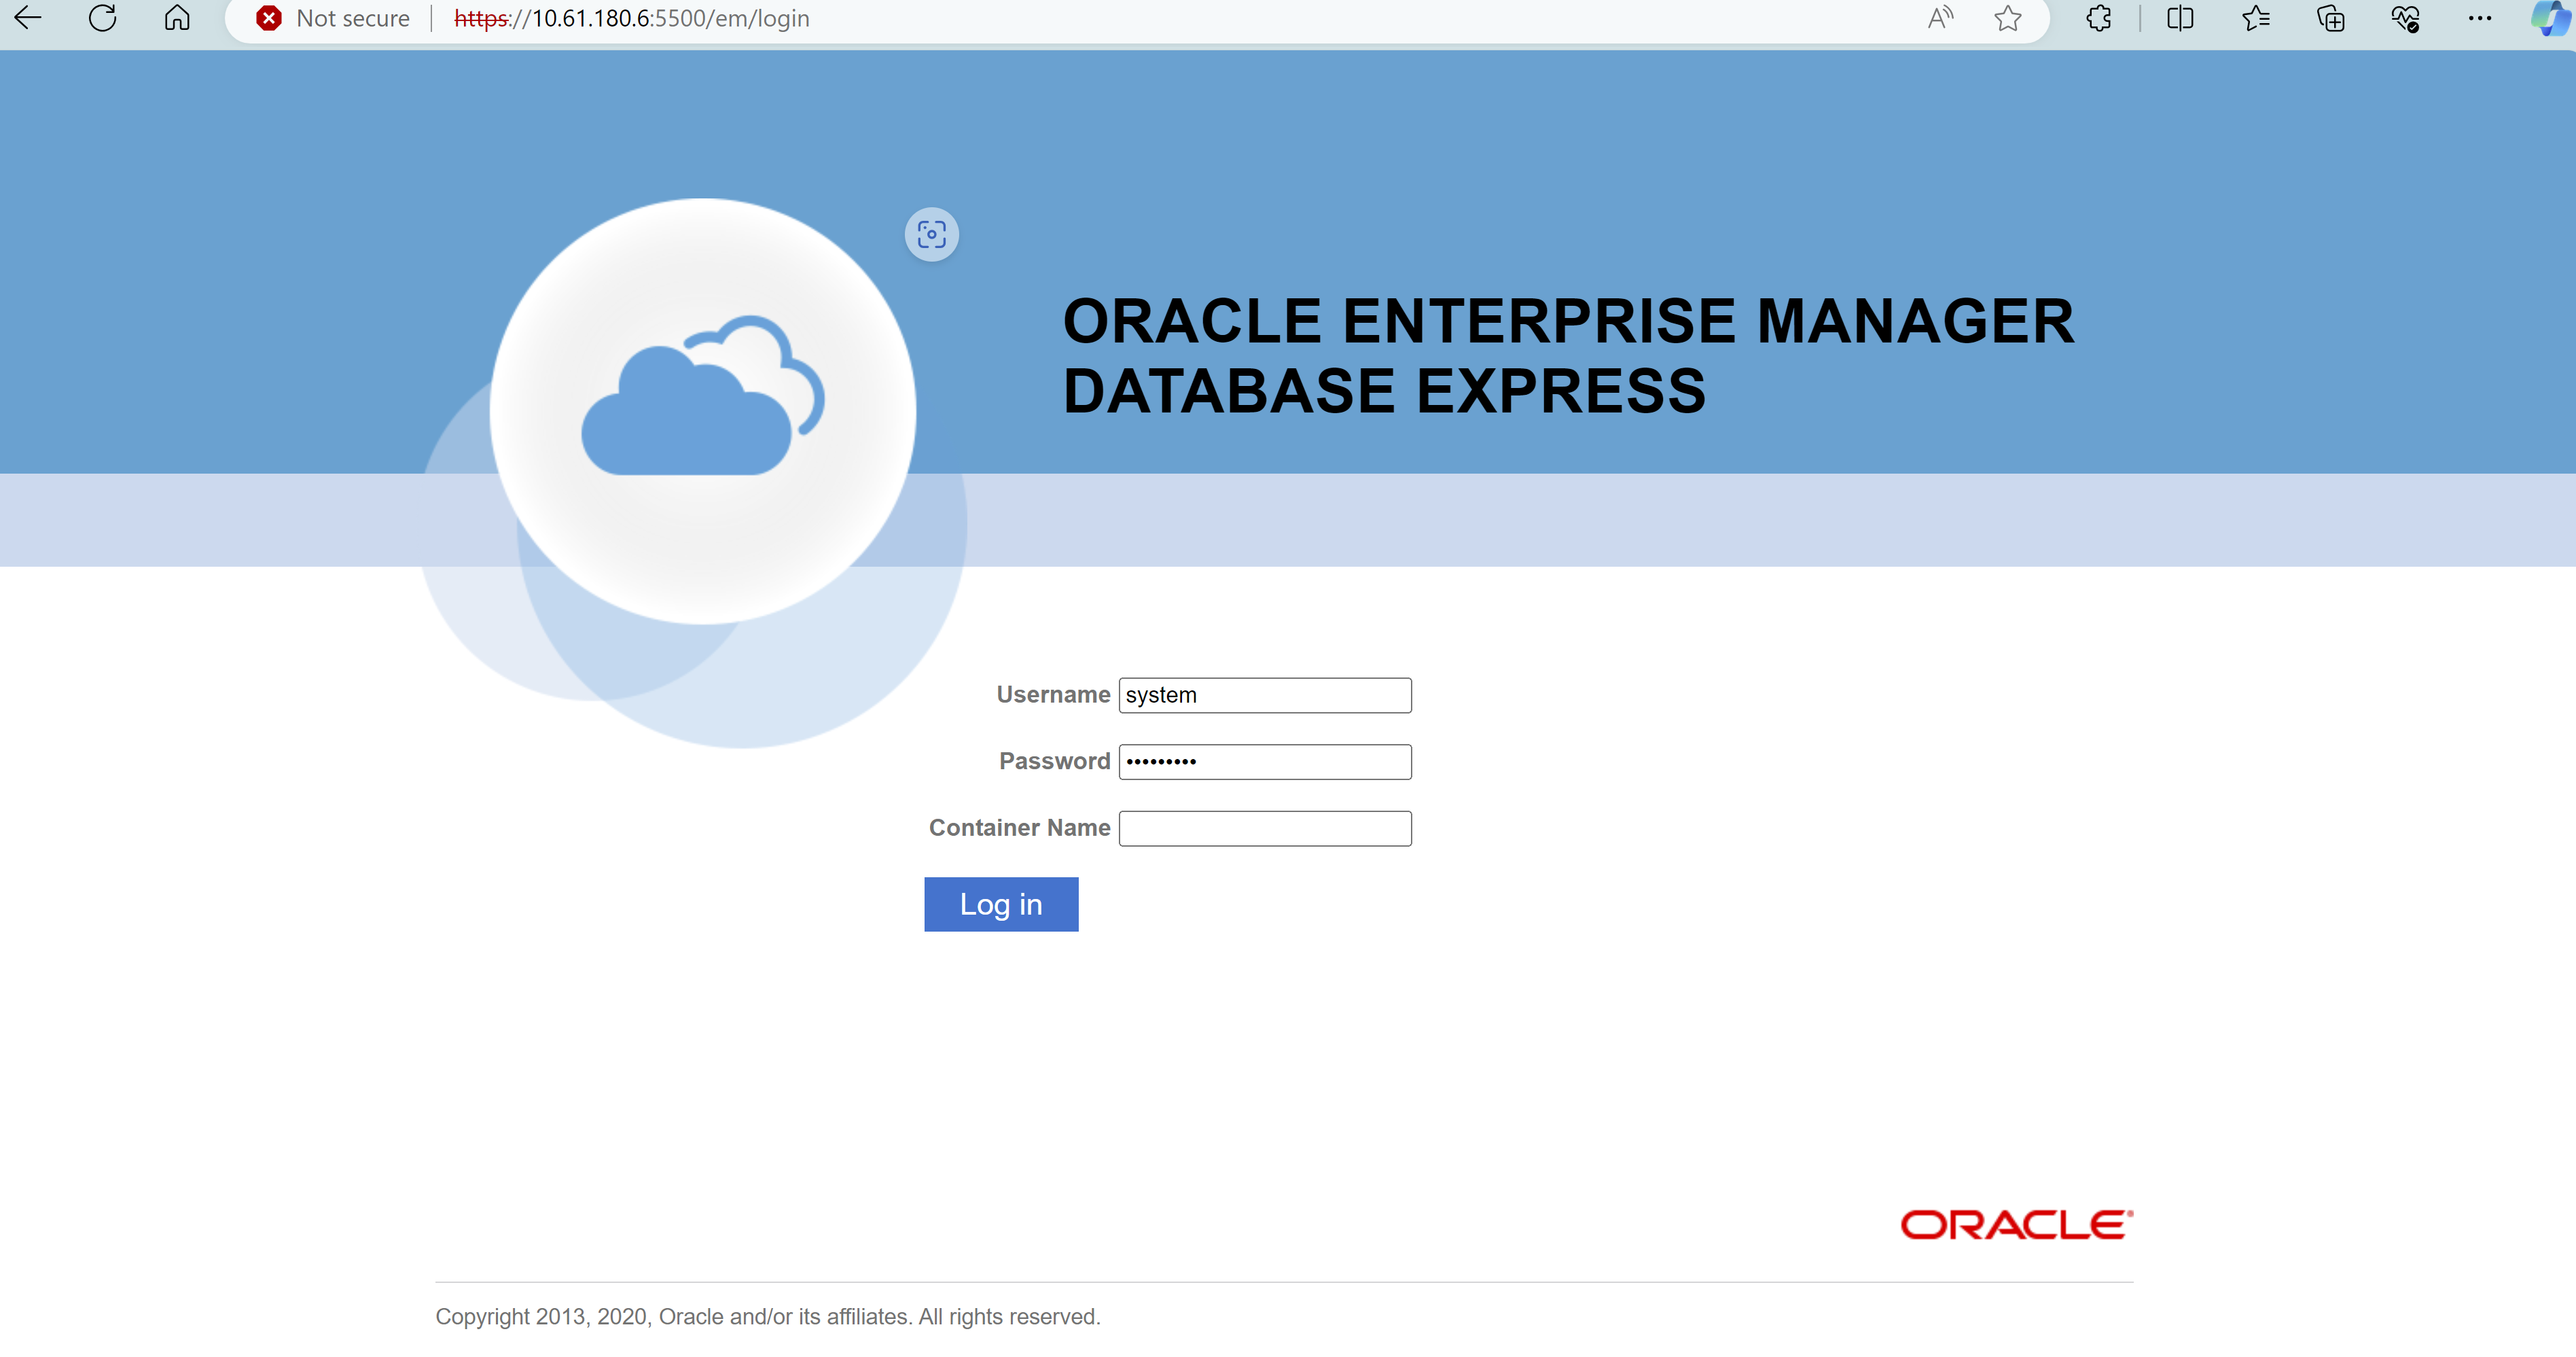Click the visual search icon beside cloud logo
2576x1357 pixels.
[x=931, y=235]
